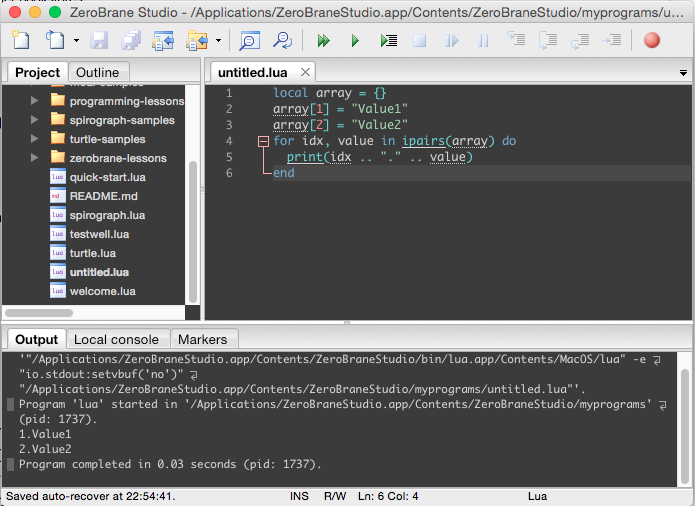This screenshot has width=695, height=506.
Task: Click the Step Over icon
Action: point(548,40)
